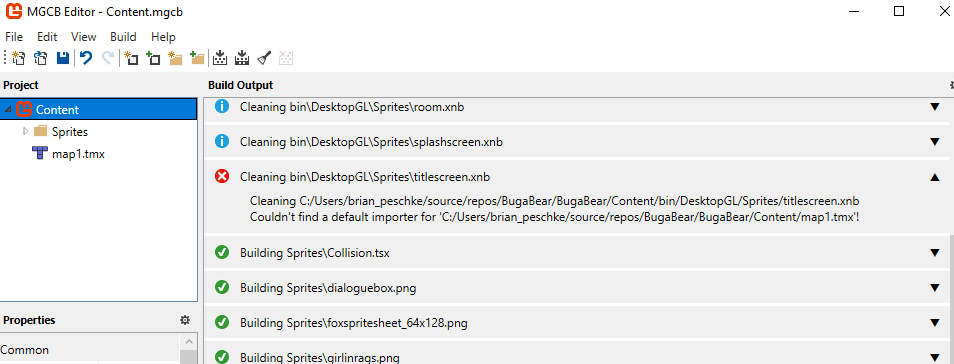Click the 'Cleaning bin\DesktopGL\Sprites\splashscreen.xnb' text

tap(371, 142)
